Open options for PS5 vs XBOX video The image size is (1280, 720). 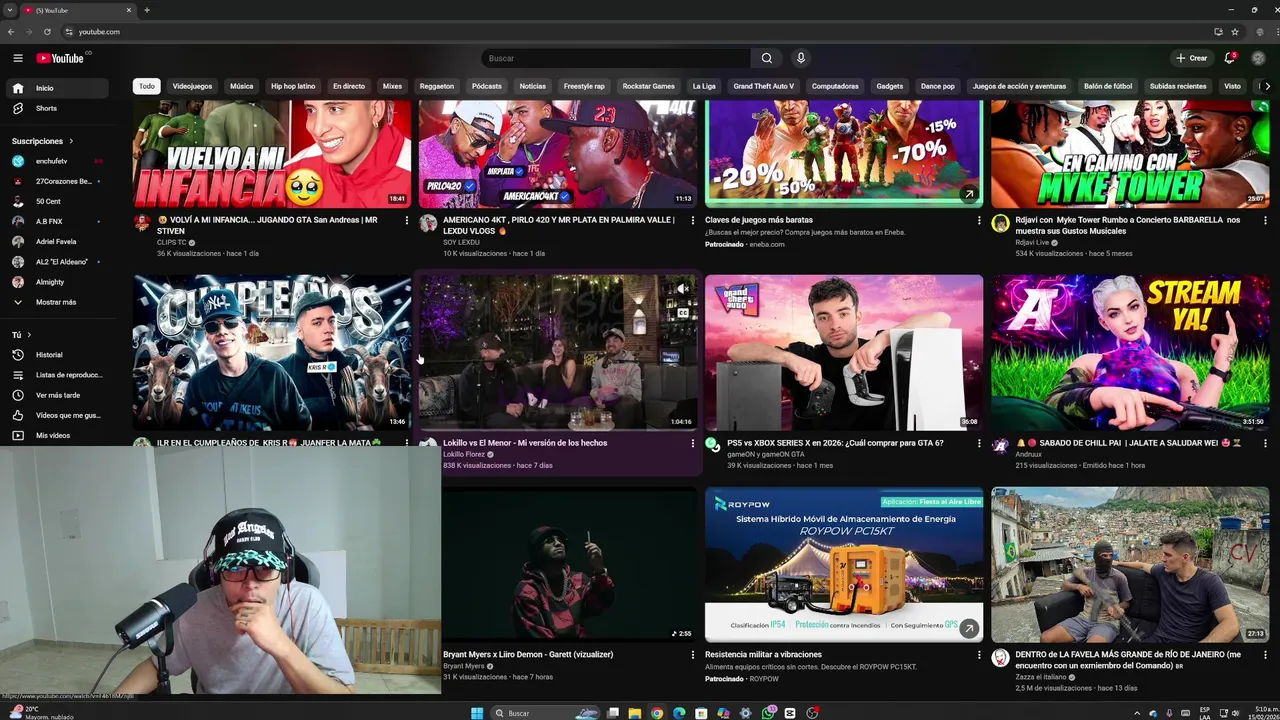click(979, 443)
